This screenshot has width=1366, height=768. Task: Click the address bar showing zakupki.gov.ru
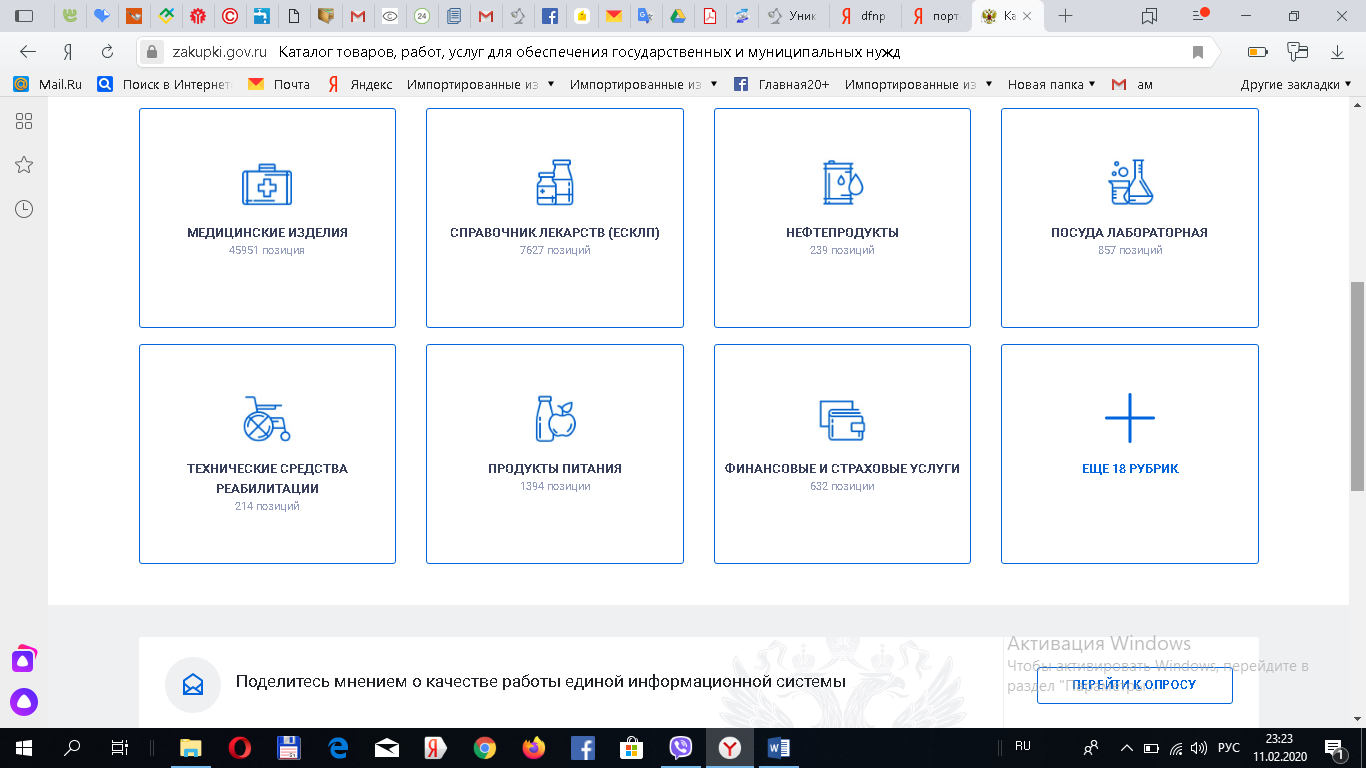660,52
